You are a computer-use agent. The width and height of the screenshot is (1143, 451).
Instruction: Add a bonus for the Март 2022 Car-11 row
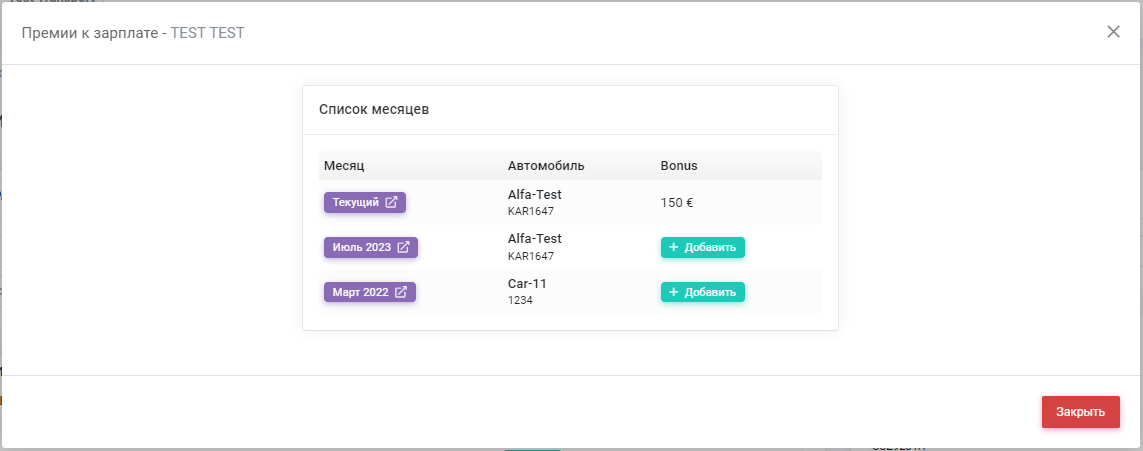703,292
